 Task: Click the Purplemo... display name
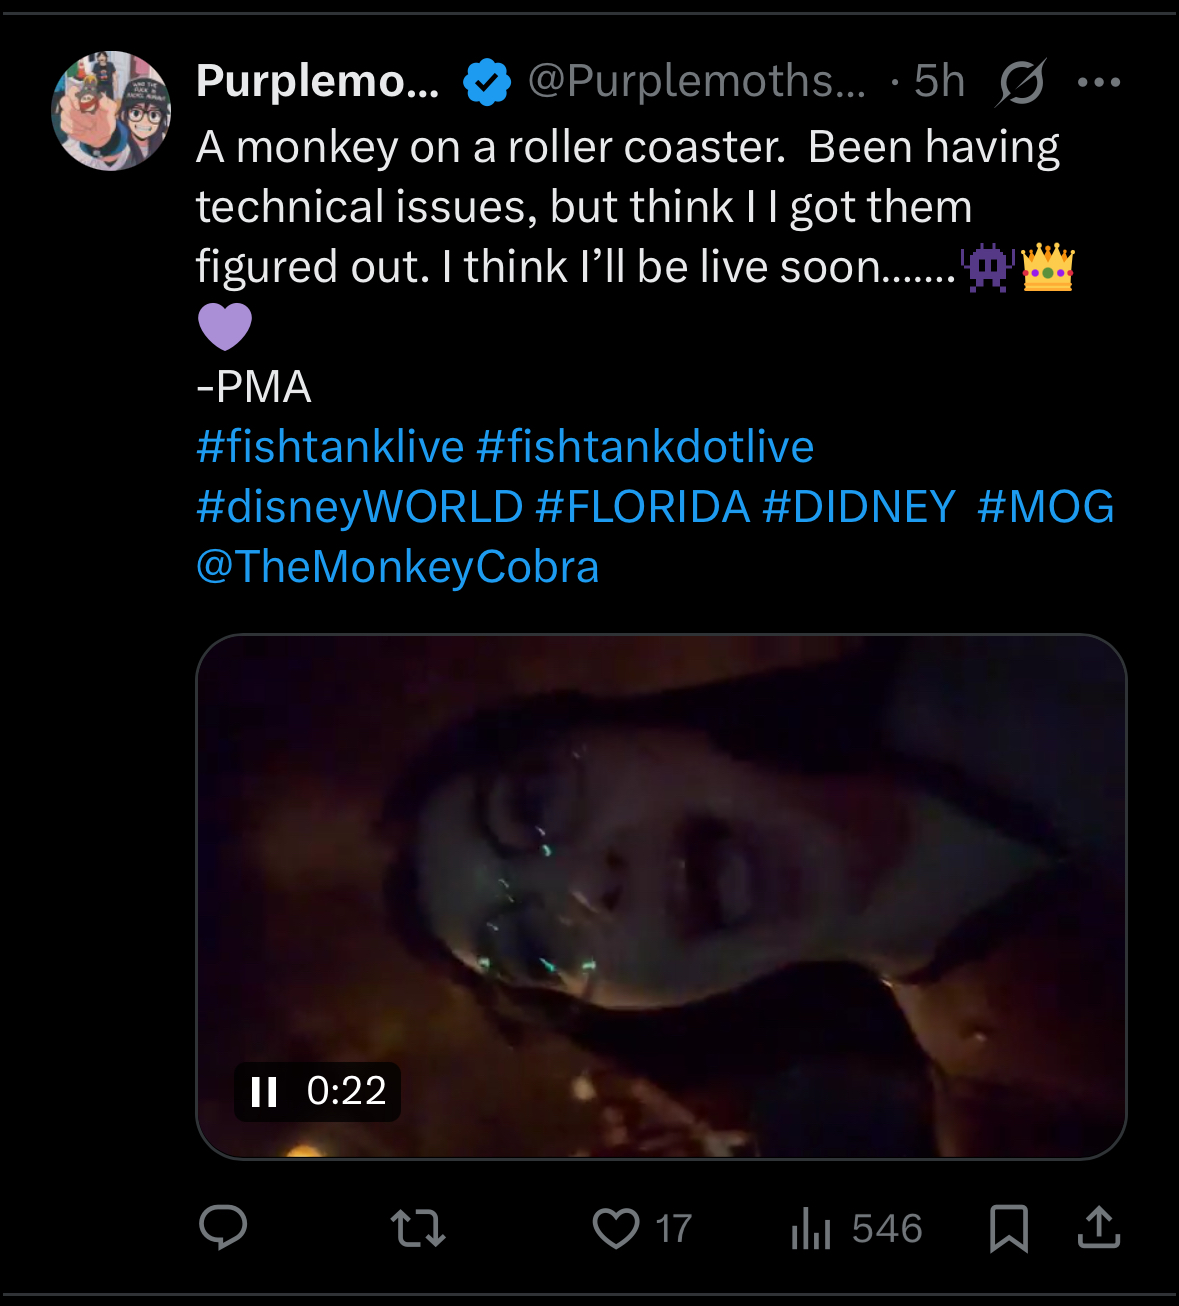[x=317, y=81]
